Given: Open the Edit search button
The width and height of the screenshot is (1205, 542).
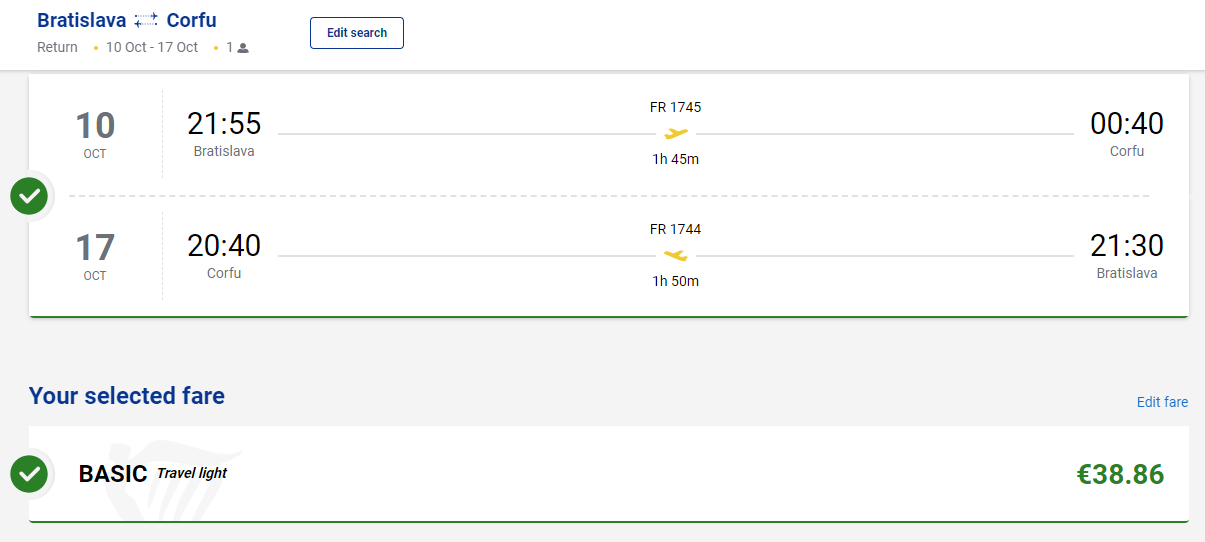Looking at the screenshot, I should pyautogui.click(x=357, y=33).
